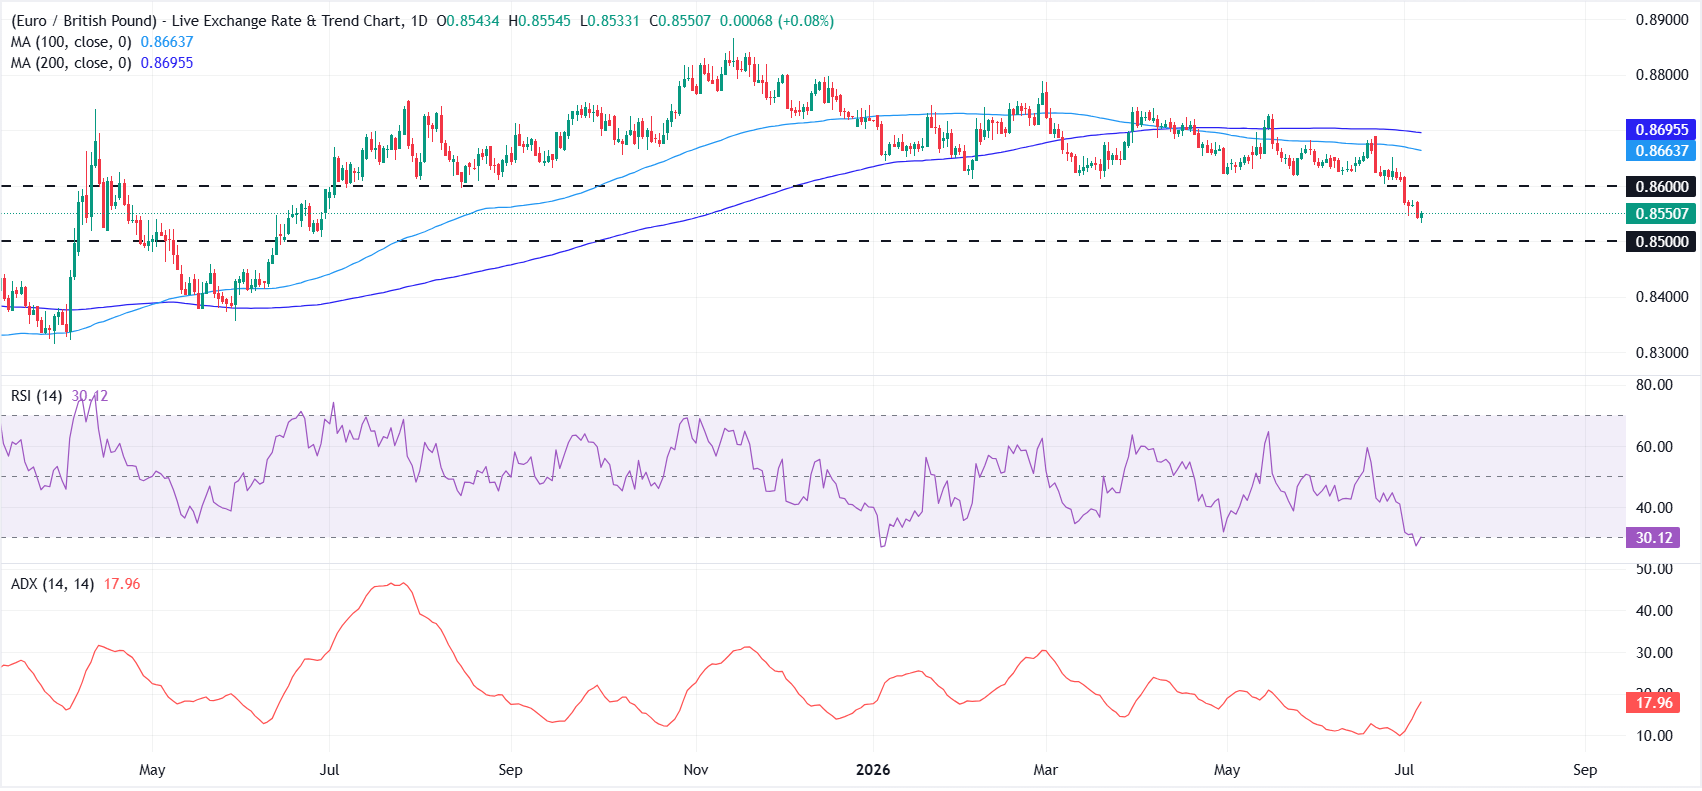
Task: Click the red 17.96 ADX axis tag
Action: click(1653, 703)
